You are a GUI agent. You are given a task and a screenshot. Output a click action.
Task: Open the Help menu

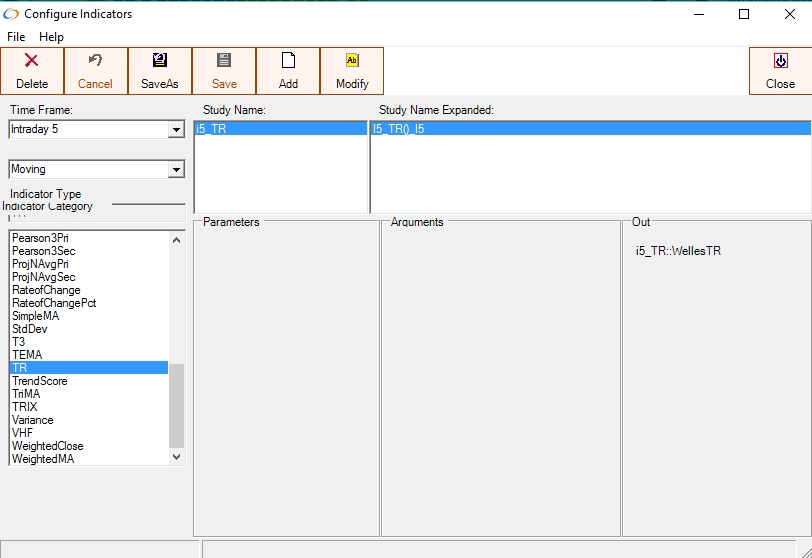tap(51, 37)
